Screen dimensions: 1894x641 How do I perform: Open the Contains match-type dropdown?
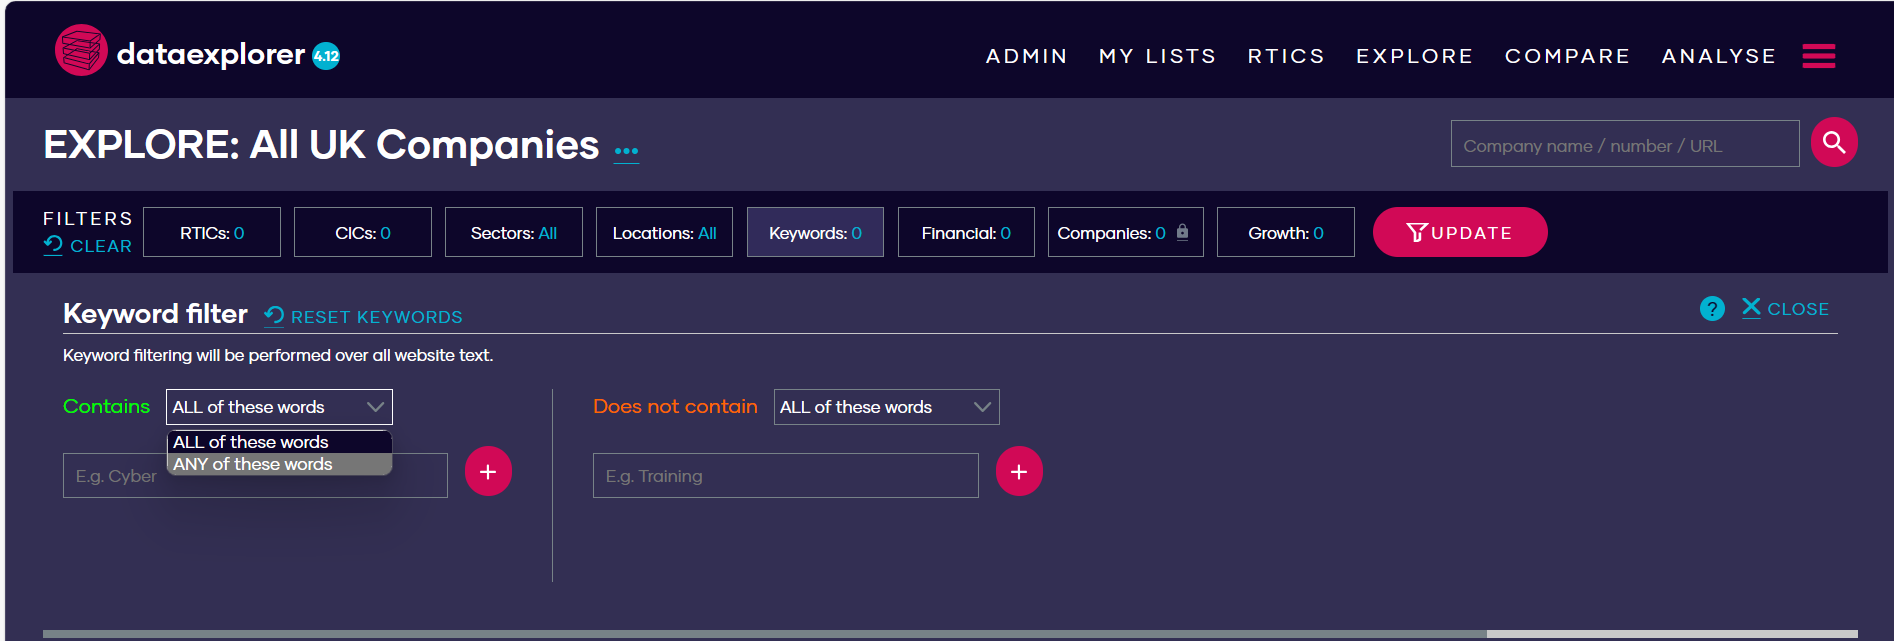coord(279,407)
